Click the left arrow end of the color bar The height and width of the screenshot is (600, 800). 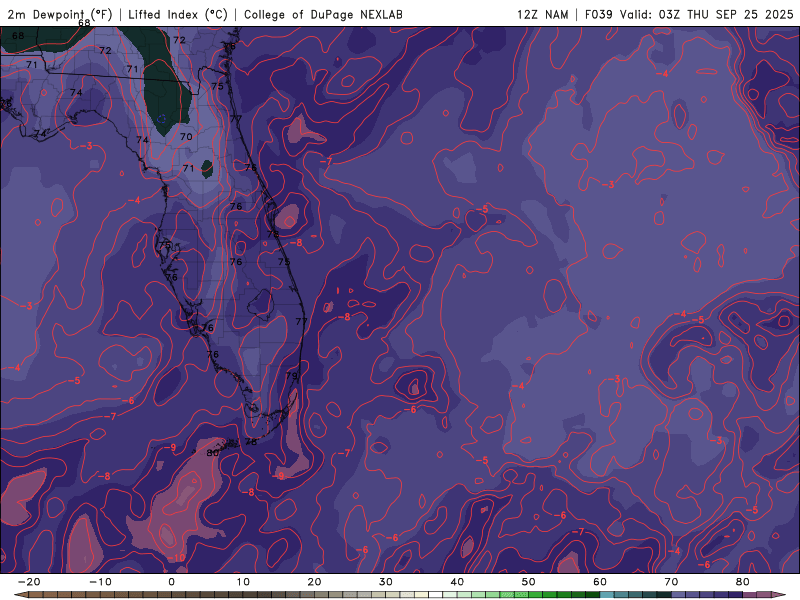(x=20, y=595)
